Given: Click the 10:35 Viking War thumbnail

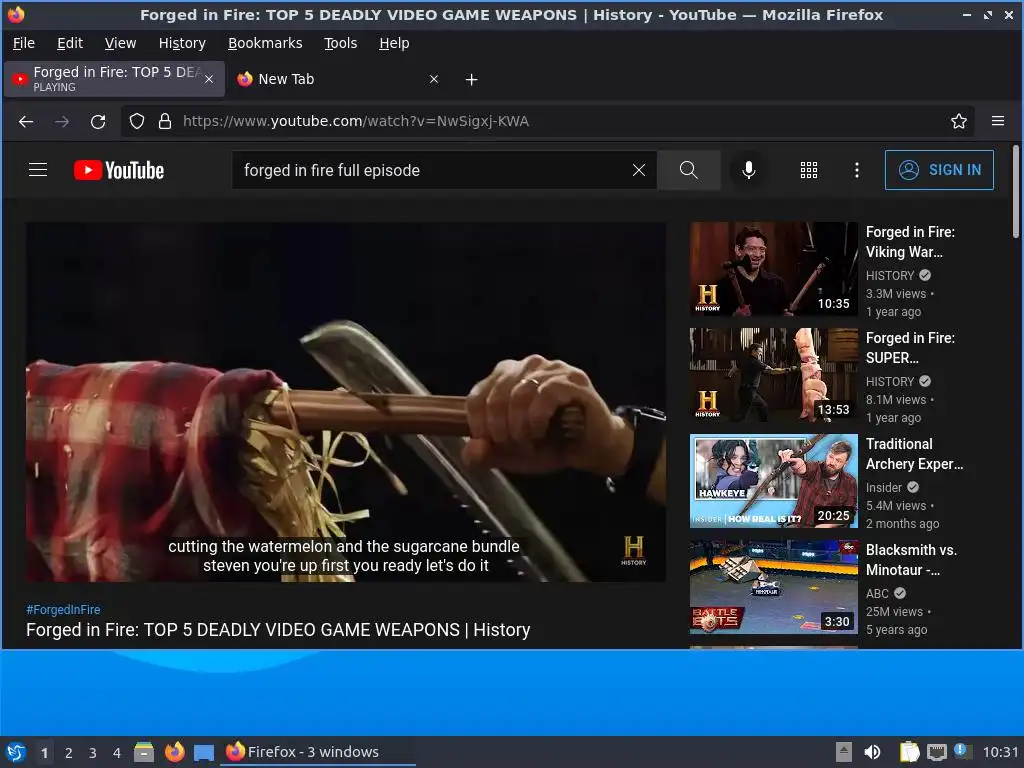Looking at the screenshot, I should point(773,269).
